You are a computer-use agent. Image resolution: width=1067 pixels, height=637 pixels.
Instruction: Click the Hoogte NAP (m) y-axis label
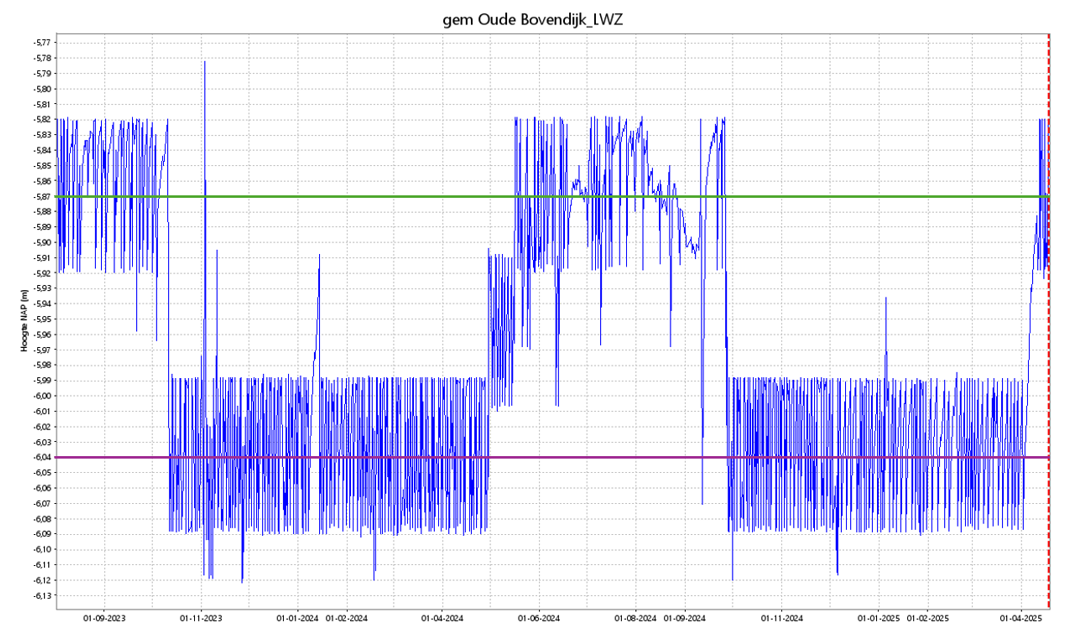pos(21,319)
